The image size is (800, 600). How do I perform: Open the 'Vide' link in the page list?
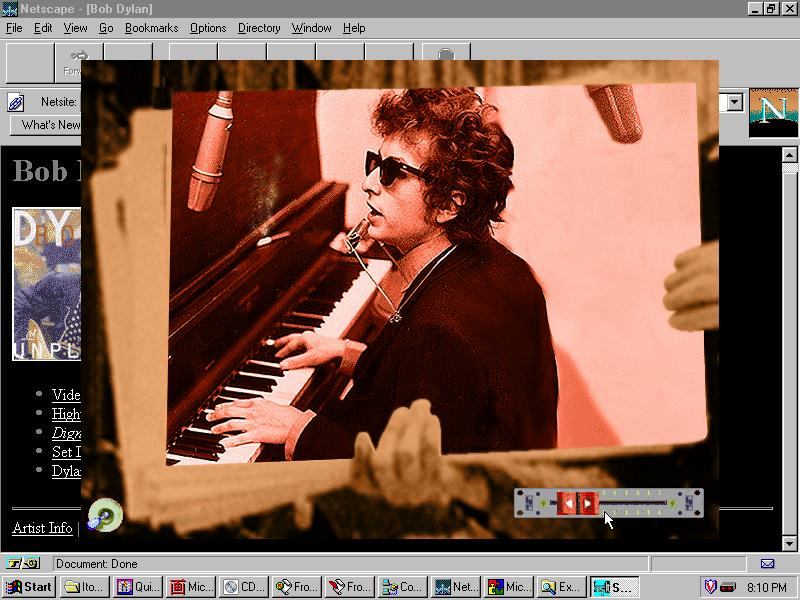(x=66, y=394)
